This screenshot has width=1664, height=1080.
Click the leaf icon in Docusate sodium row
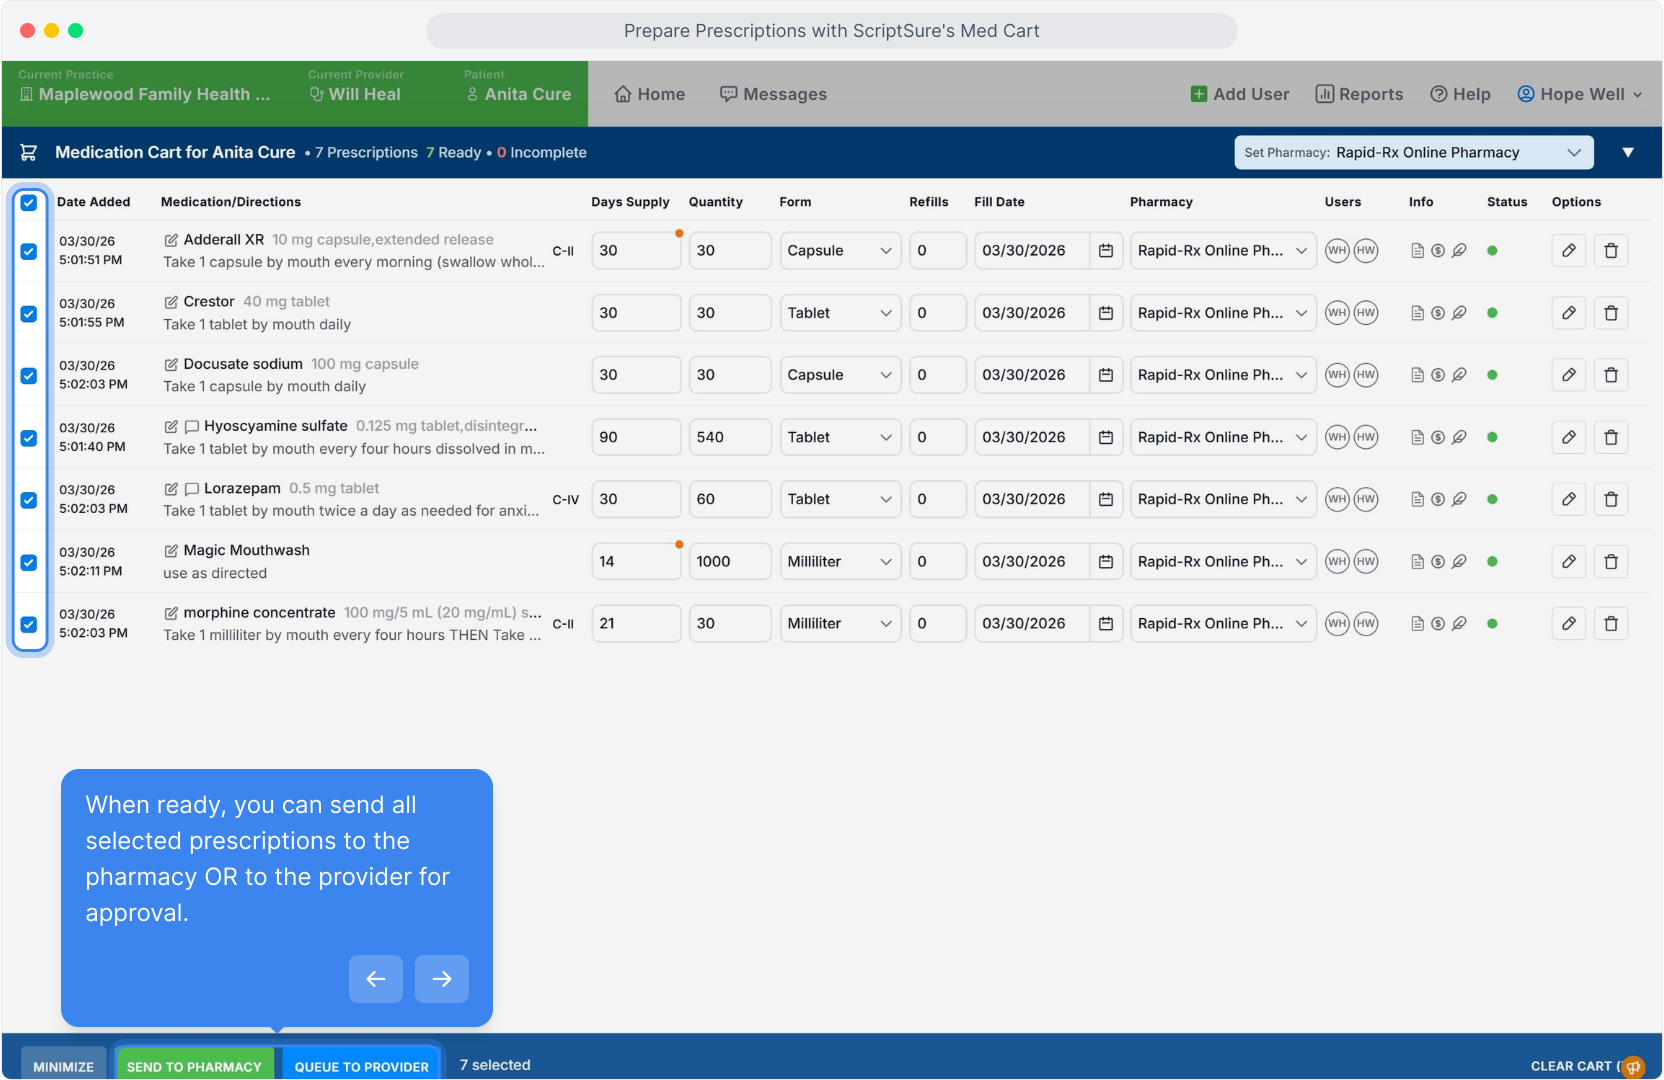tap(1459, 375)
